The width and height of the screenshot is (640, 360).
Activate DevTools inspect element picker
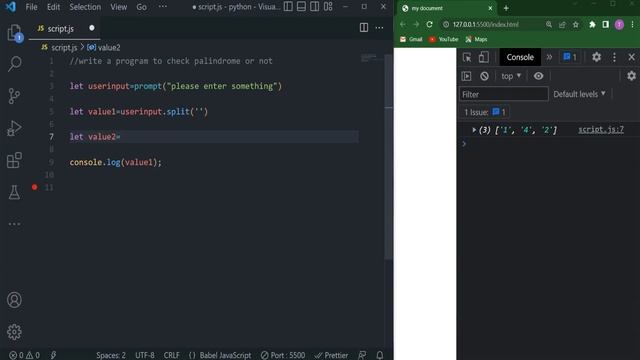(467, 57)
